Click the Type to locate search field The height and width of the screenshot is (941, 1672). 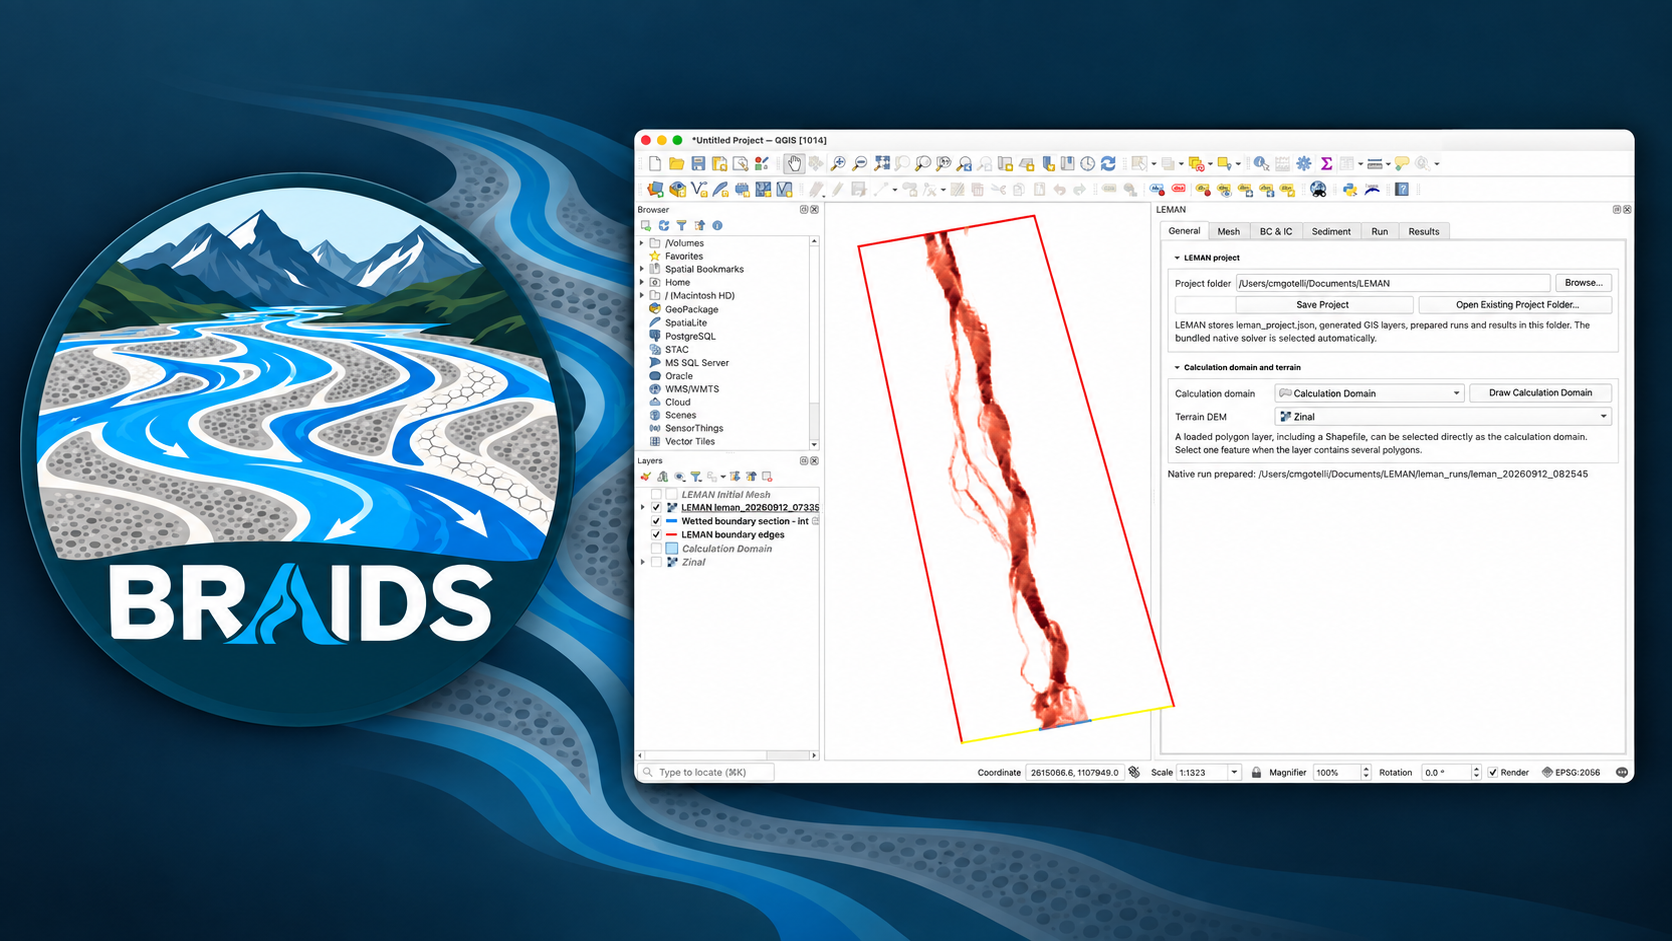tap(706, 772)
